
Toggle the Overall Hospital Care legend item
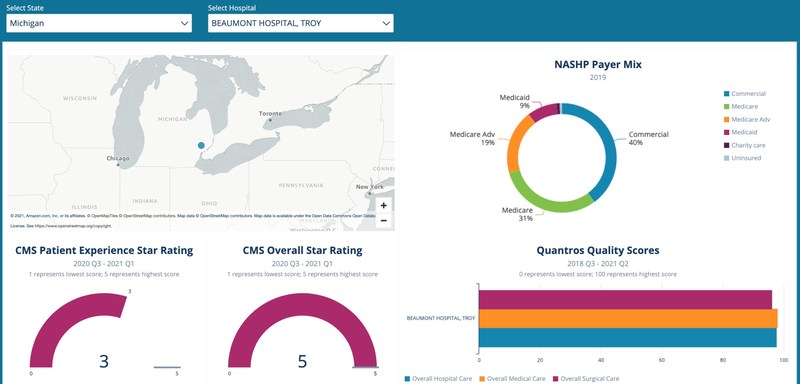[x=438, y=379]
